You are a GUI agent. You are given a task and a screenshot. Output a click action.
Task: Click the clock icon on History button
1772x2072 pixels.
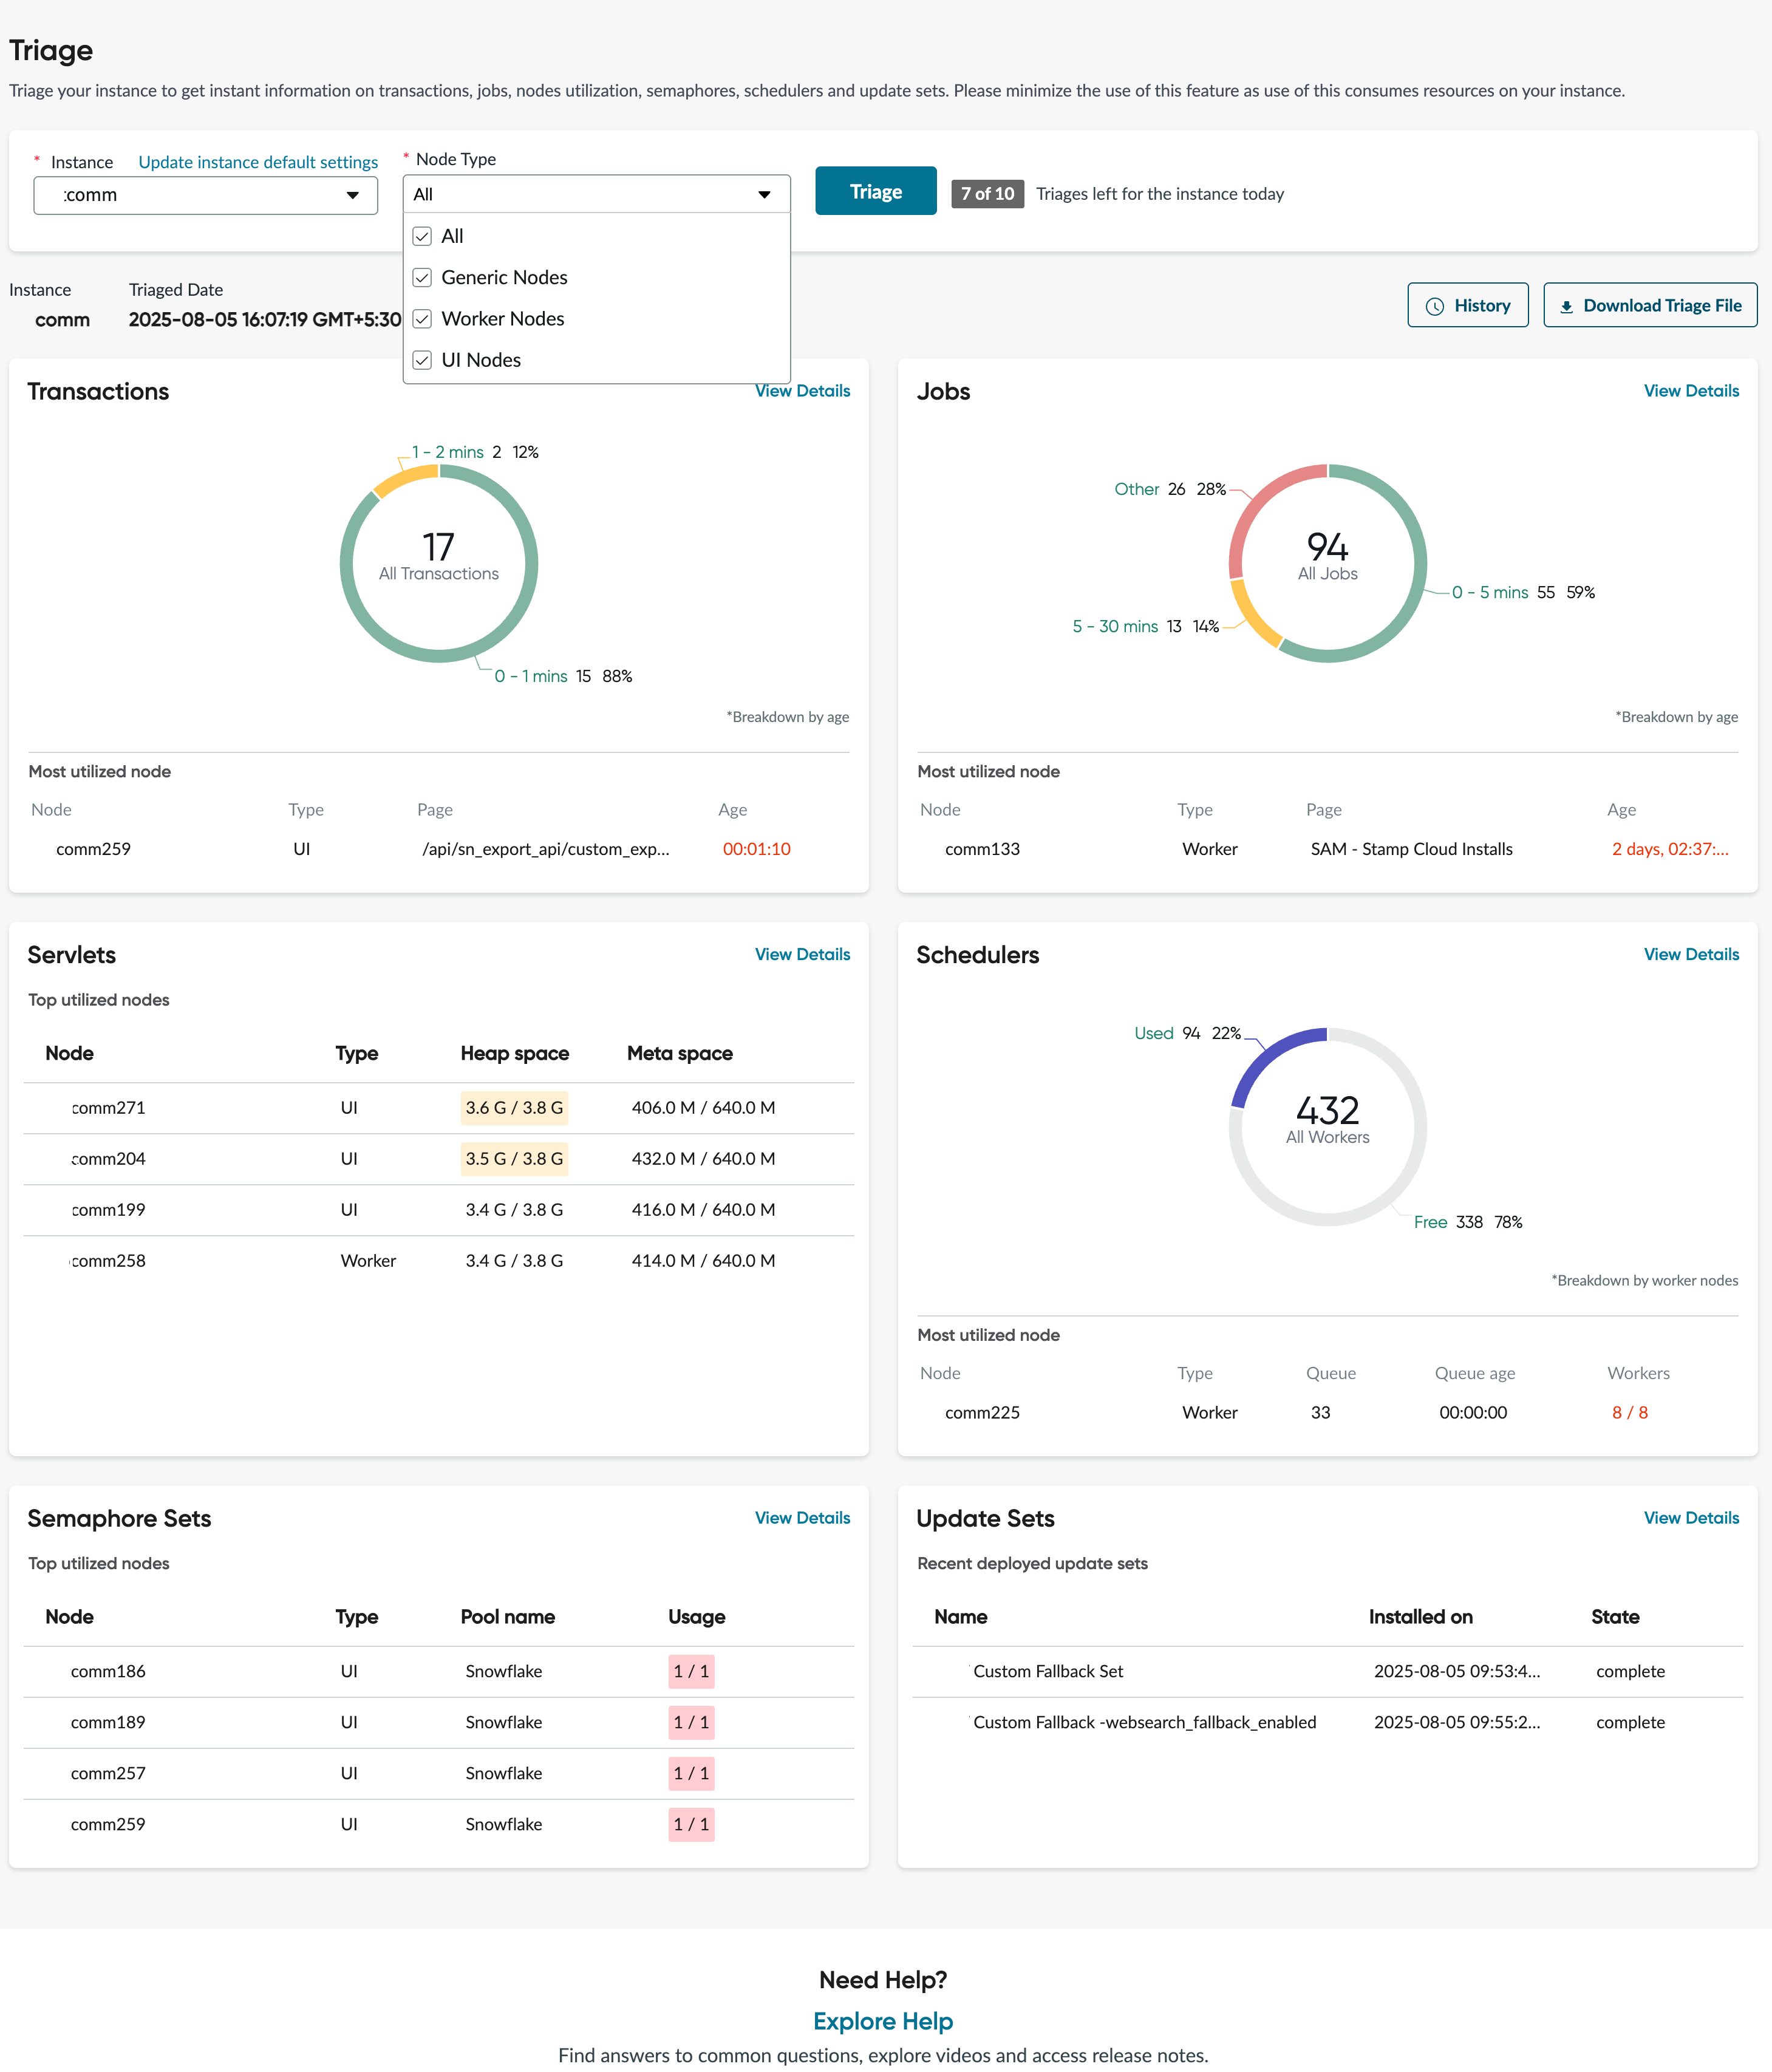tap(1434, 306)
